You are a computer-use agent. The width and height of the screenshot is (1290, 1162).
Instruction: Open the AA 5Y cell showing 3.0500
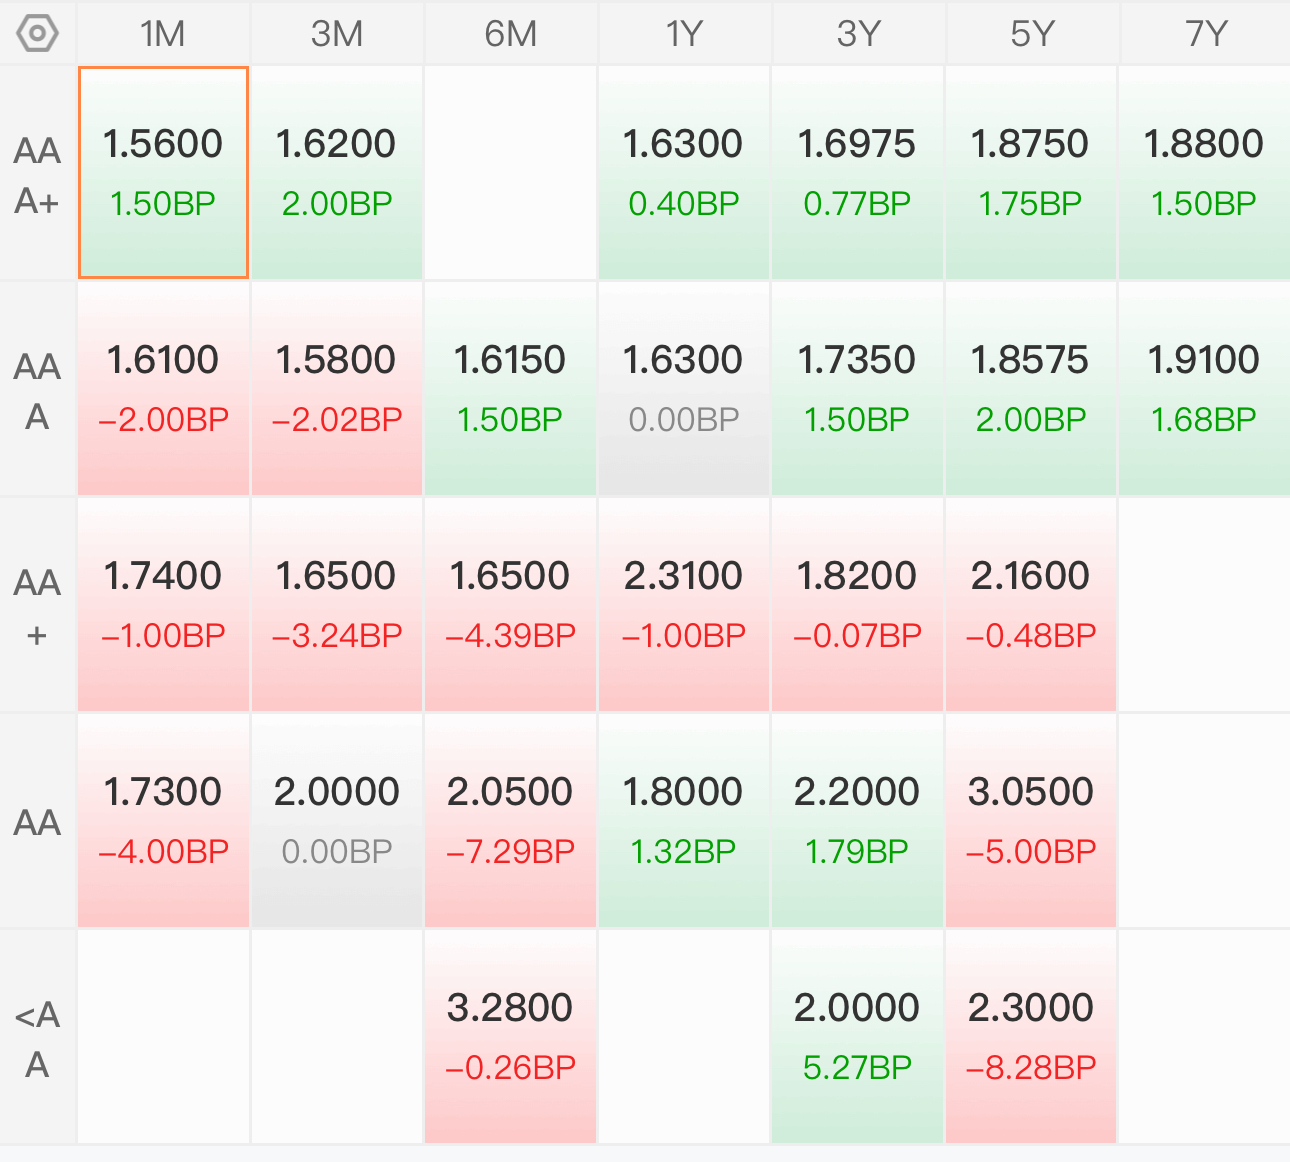coord(1031,820)
